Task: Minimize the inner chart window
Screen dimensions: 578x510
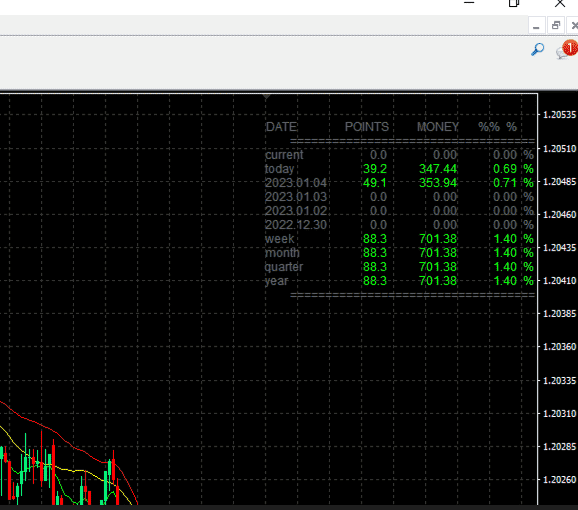Action: [536, 26]
